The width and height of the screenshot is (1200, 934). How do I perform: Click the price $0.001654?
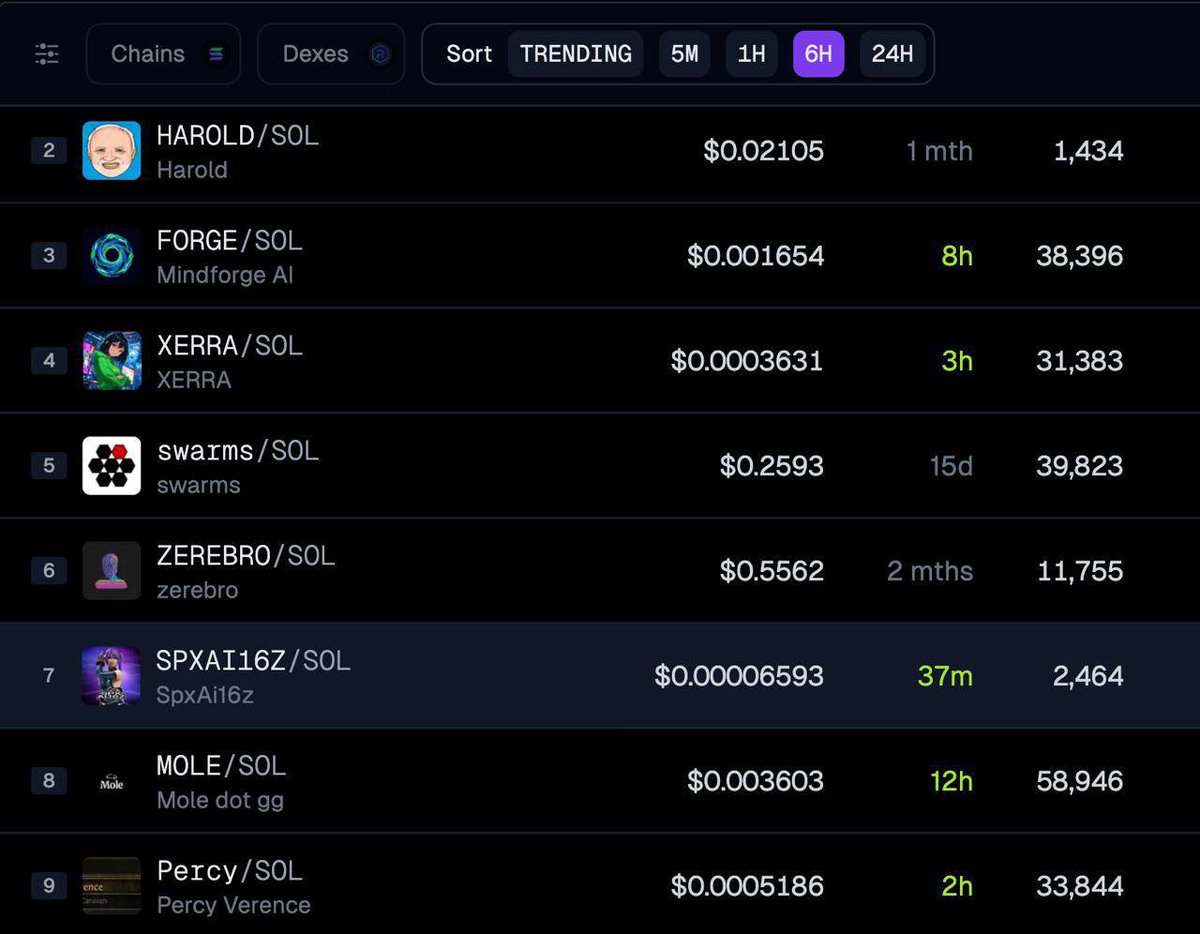(756, 256)
